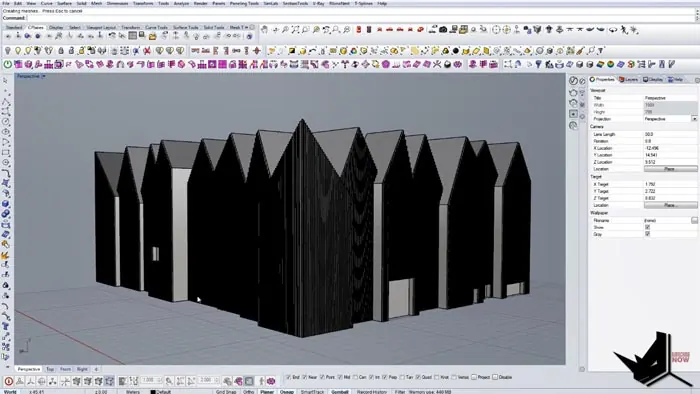Click the camera icon in top toolbar

(443, 30)
